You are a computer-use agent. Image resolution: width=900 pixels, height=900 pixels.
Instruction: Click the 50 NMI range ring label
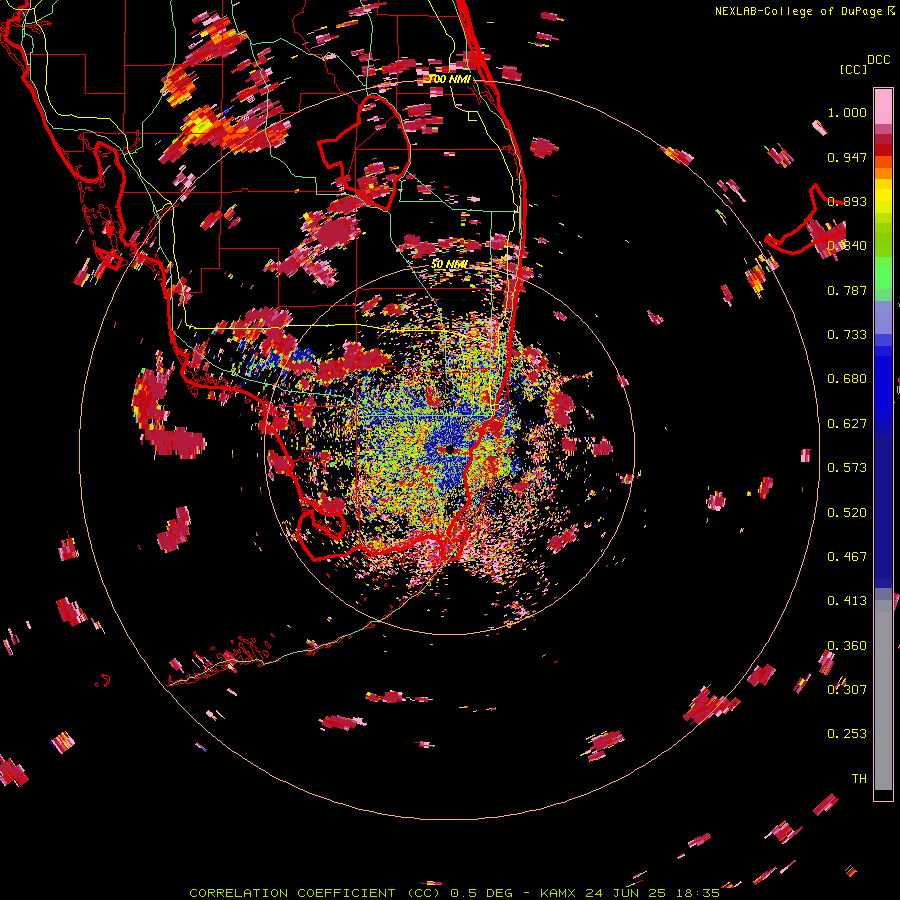449,264
